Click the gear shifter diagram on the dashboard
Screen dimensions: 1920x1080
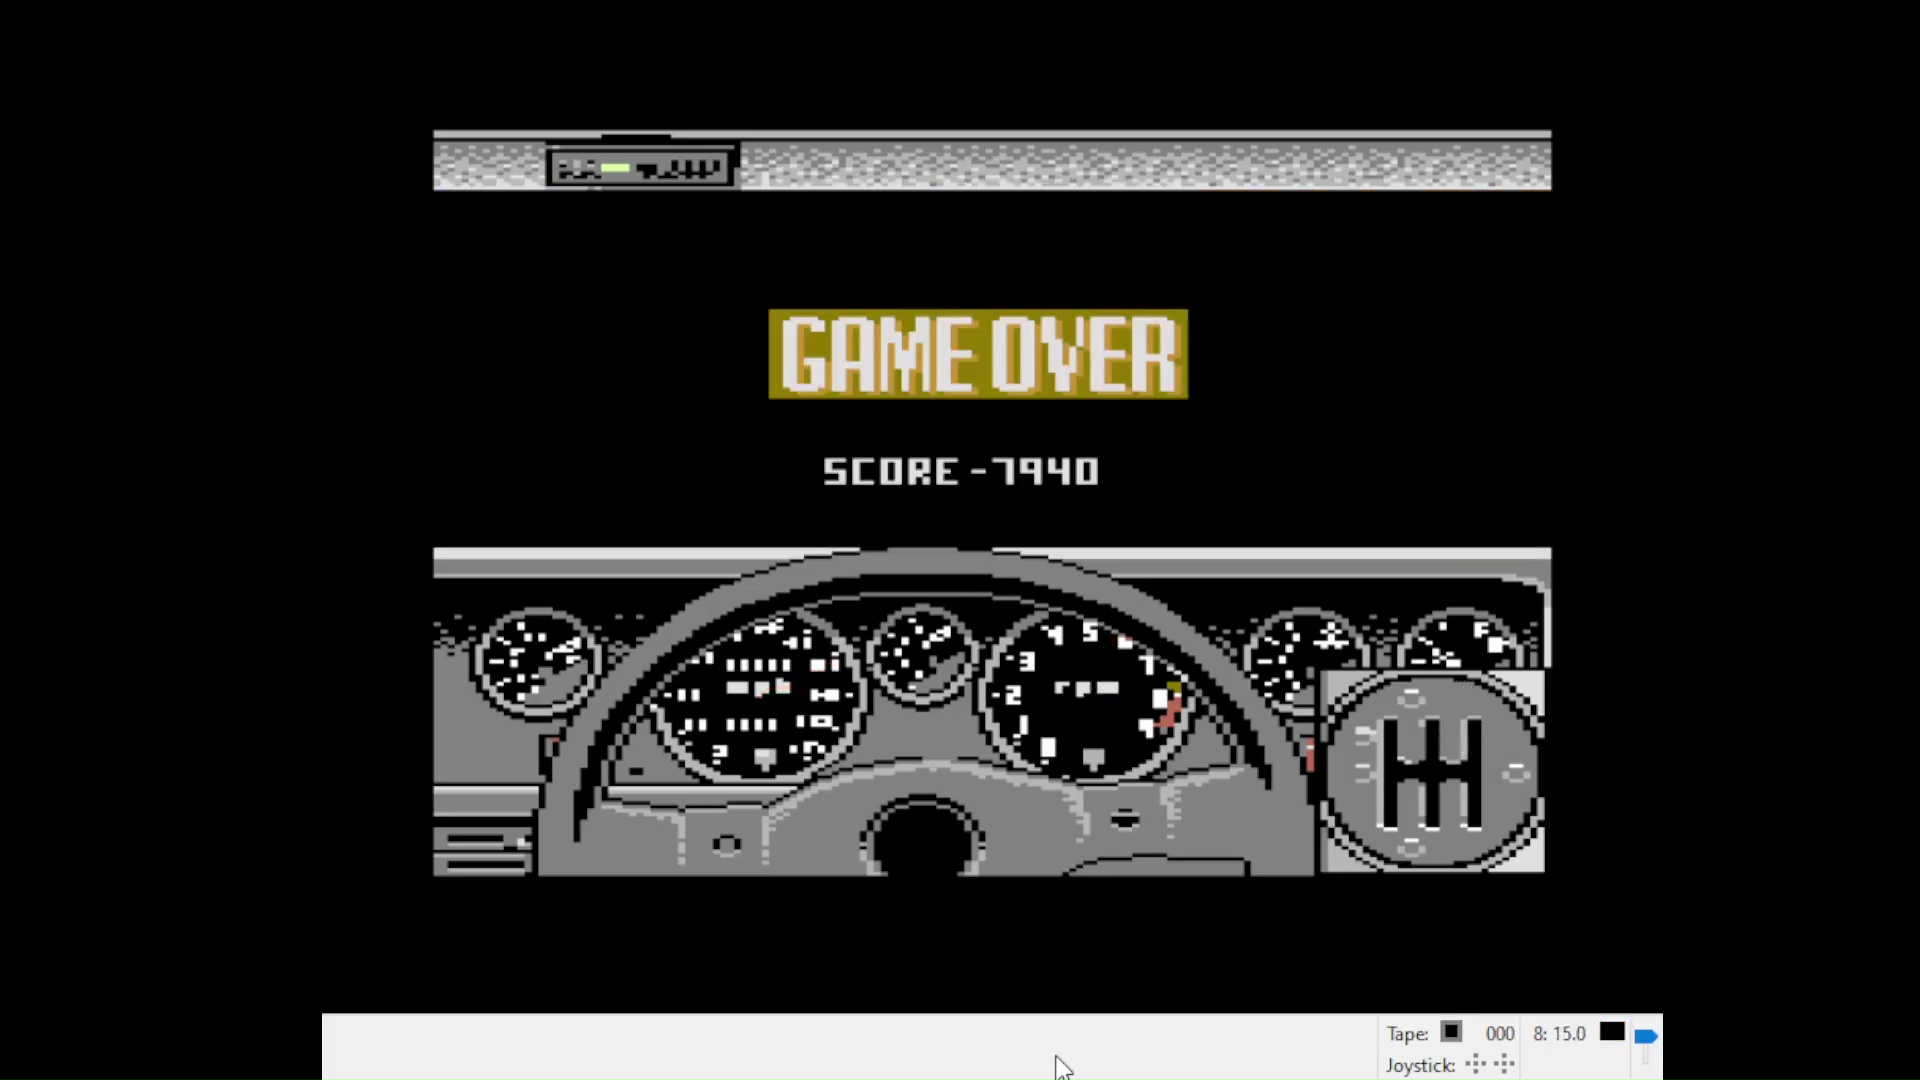click(1432, 775)
